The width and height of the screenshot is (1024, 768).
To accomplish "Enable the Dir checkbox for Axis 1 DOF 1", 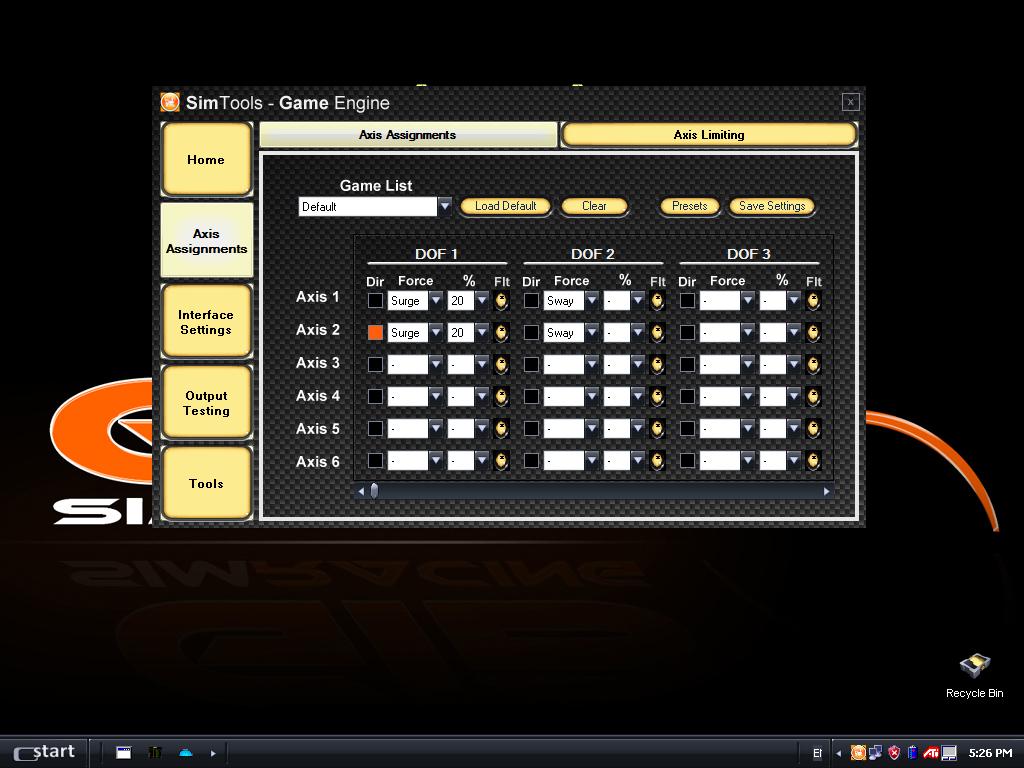I will pos(376,300).
